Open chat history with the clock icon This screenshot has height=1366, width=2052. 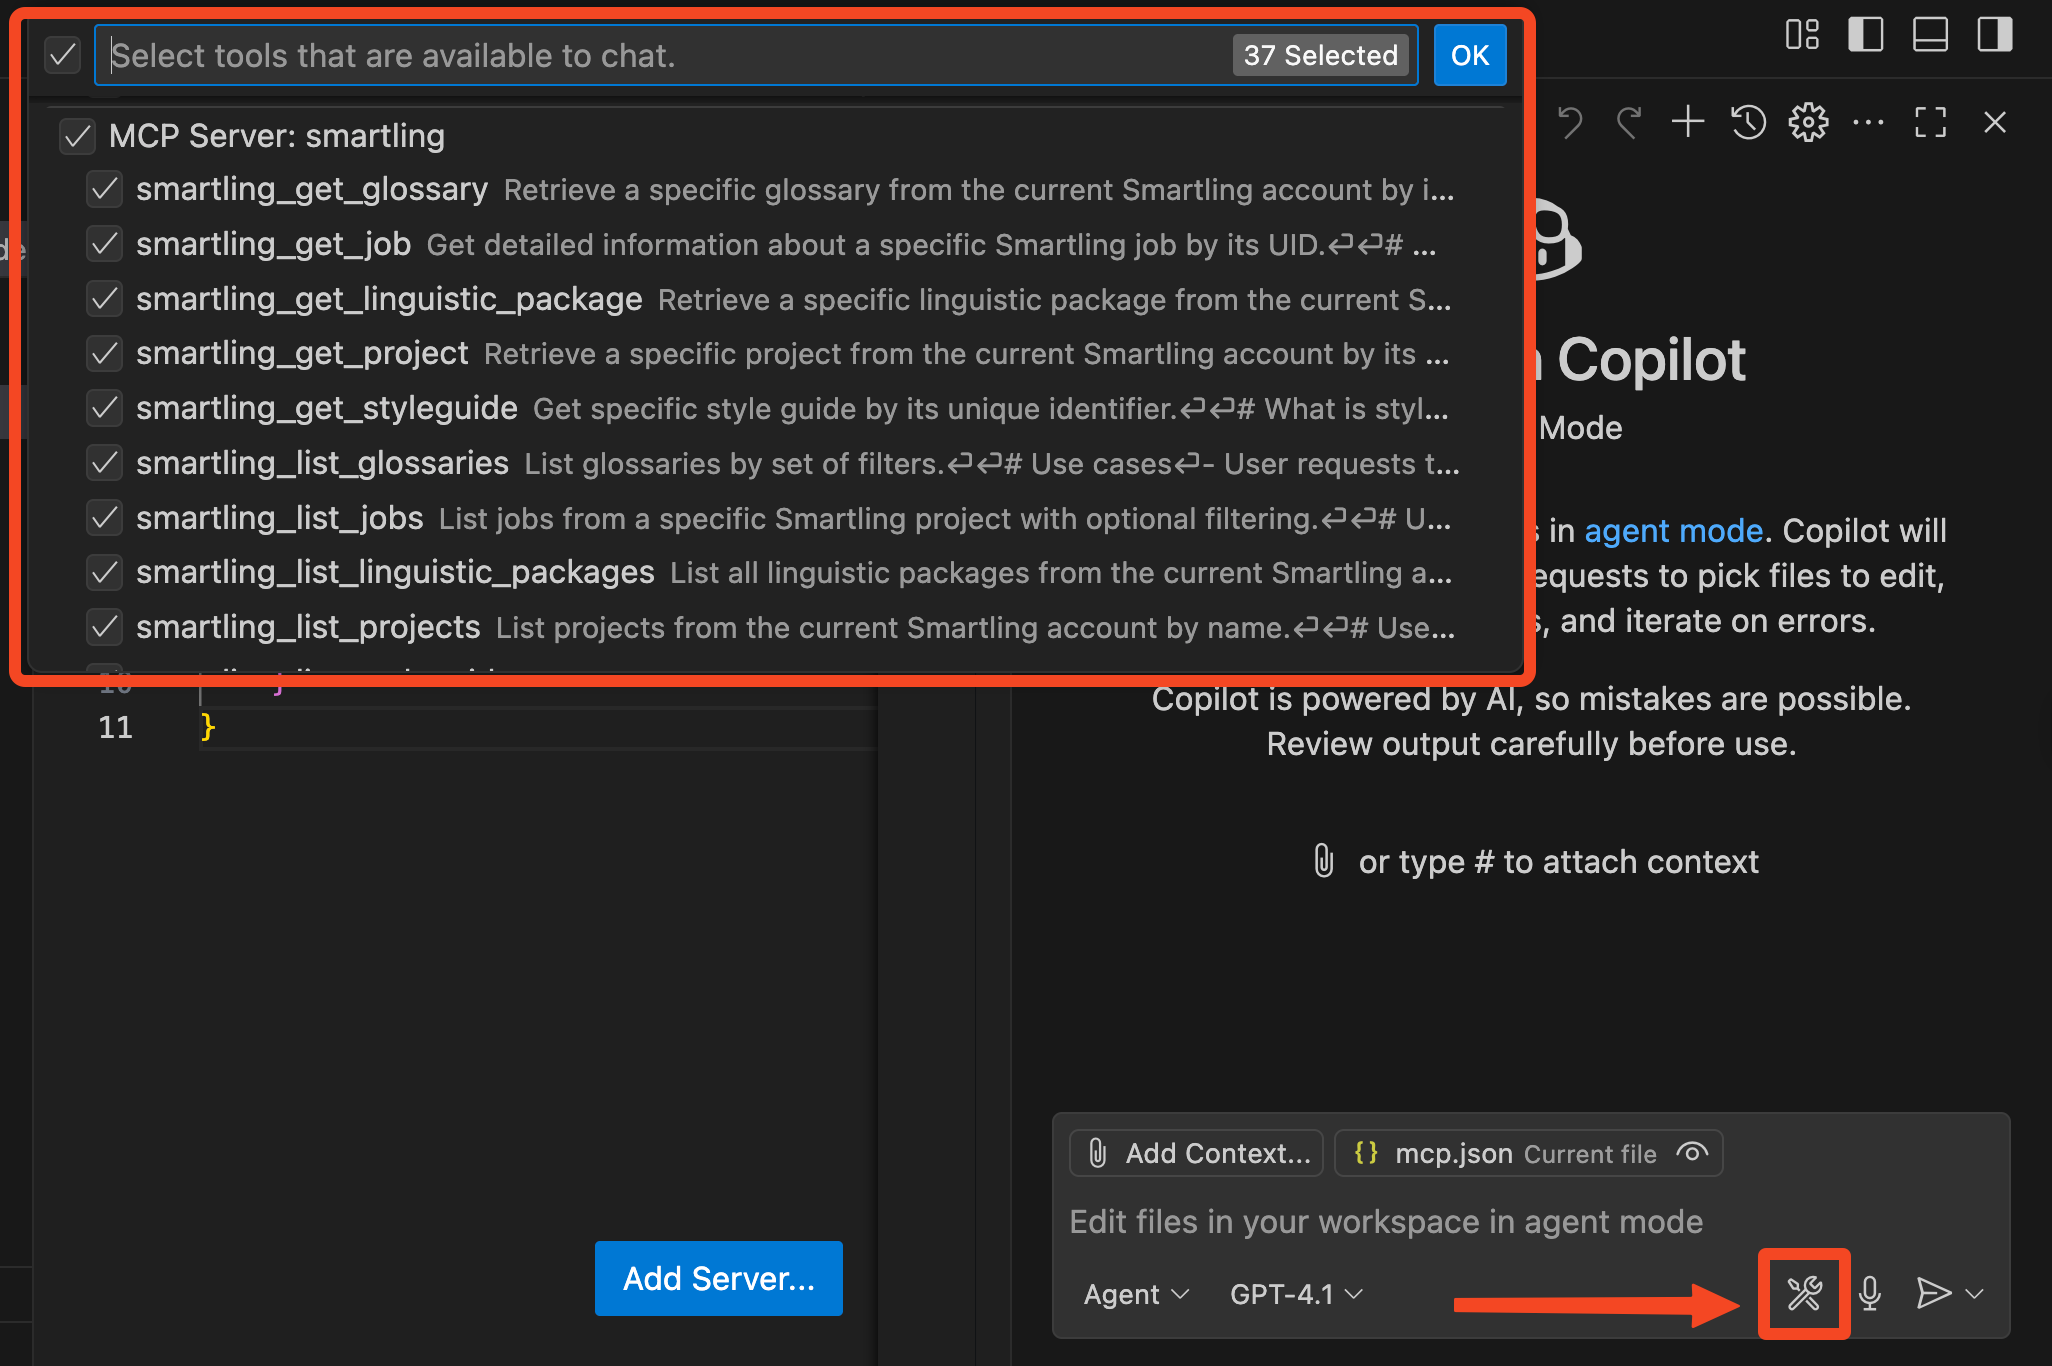click(1748, 122)
